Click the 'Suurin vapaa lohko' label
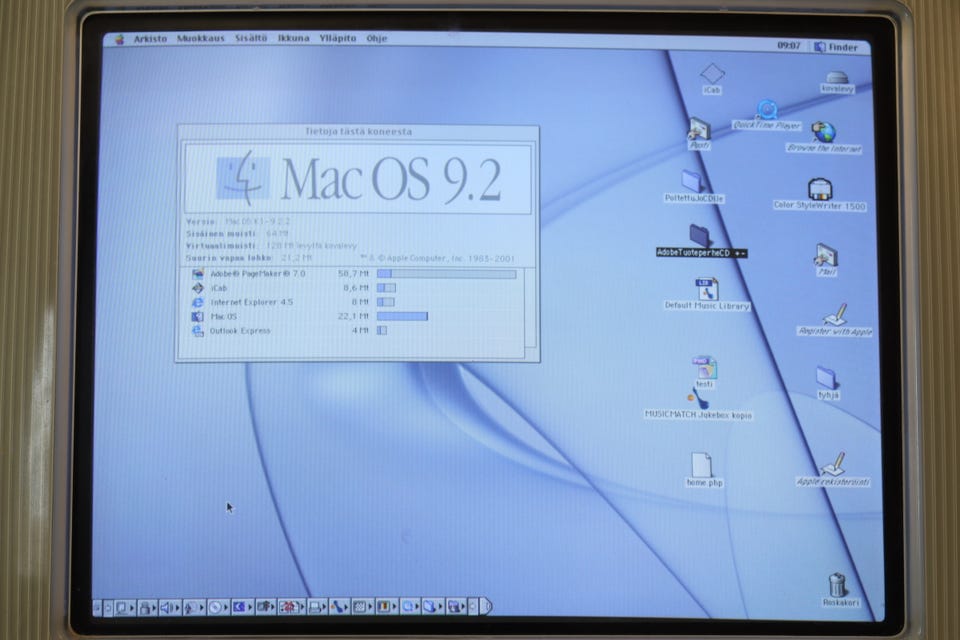Screen dimensions: 960x640 (x=228, y=258)
